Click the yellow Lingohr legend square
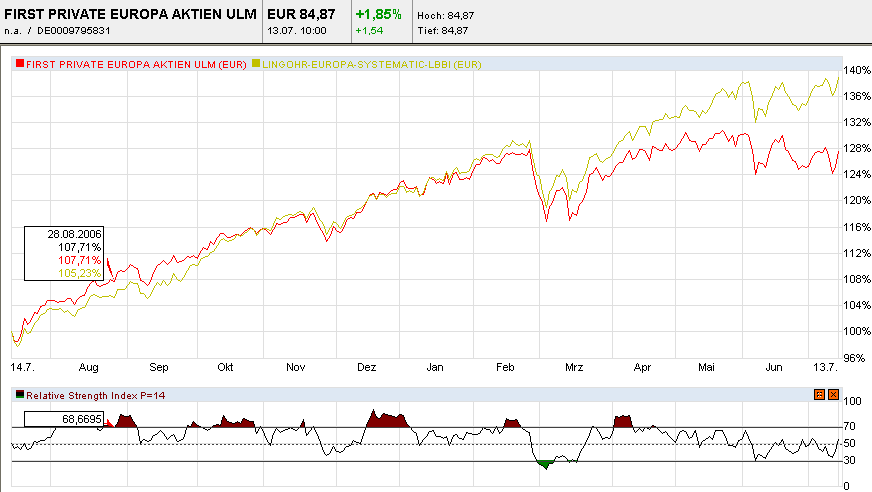The height and width of the screenshot is (492, 872). (256, 63)
